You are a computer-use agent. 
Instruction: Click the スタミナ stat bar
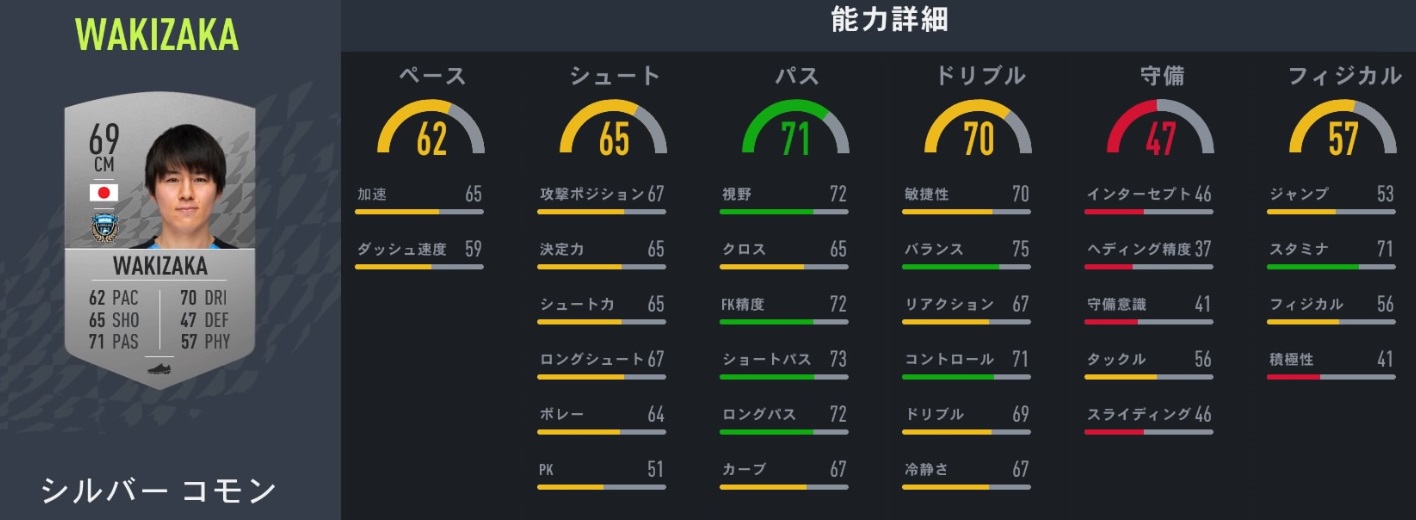tap(1331, 267)
